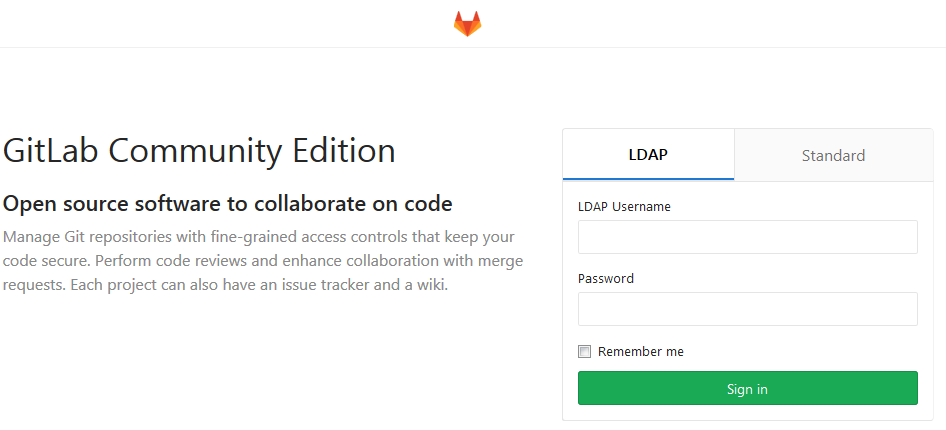Enable the Remember me checkbox
This screenshot has width=946, height=430.
(585, 352)
